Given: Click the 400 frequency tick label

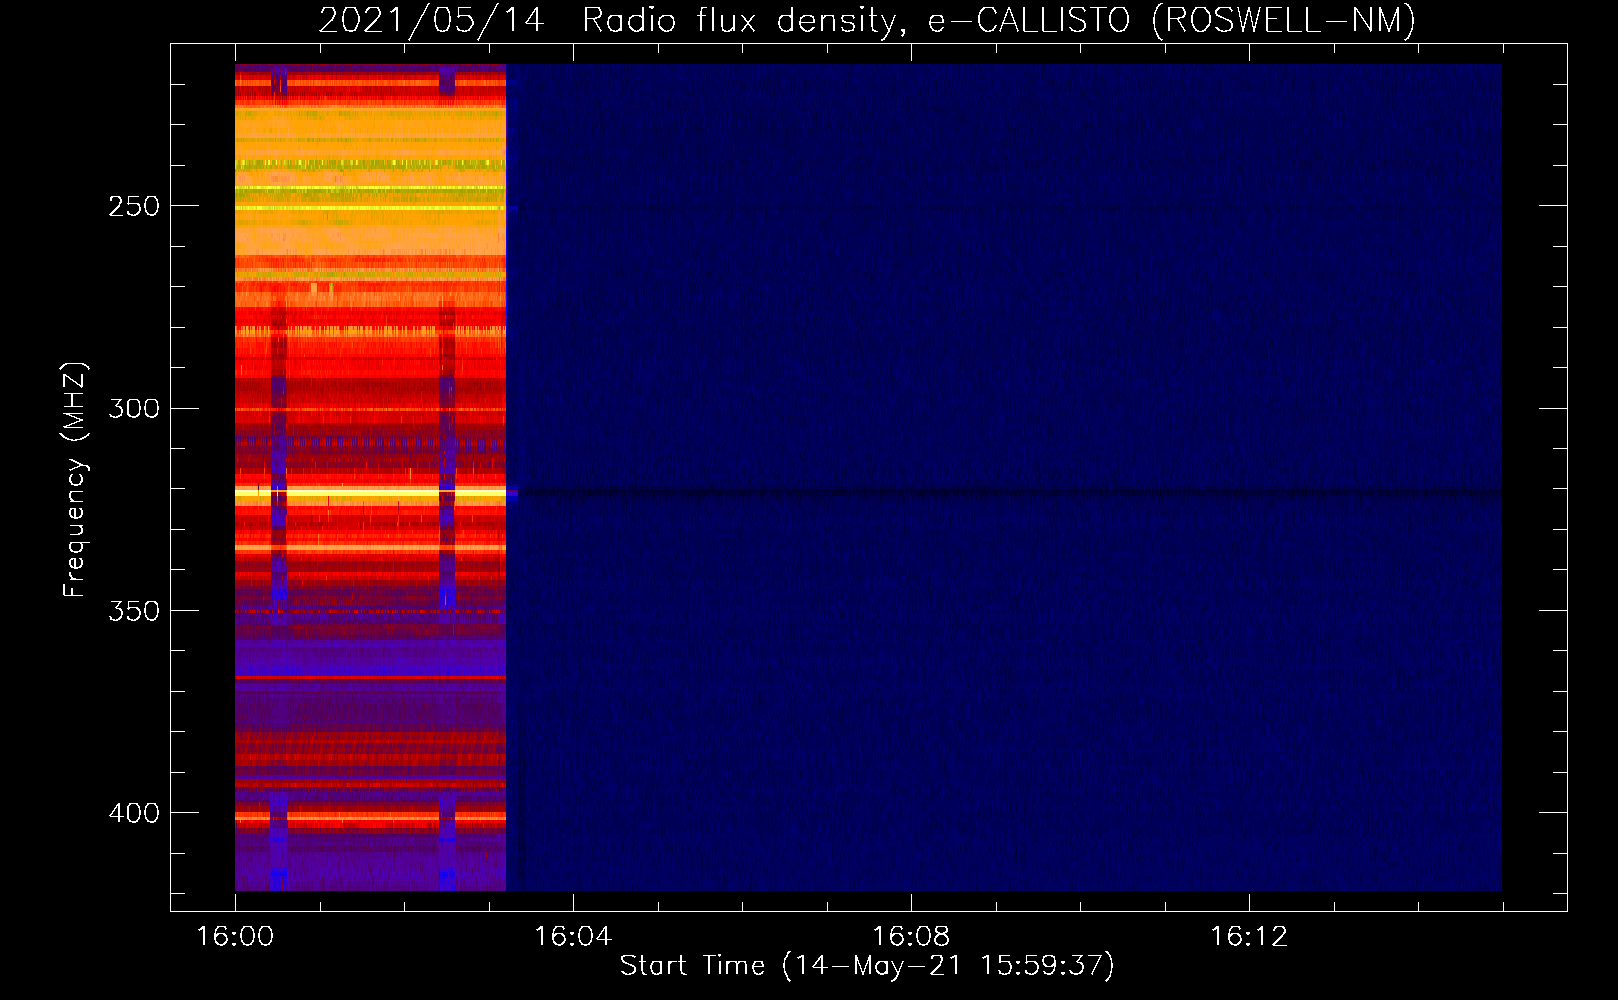Looking at the screenshot, I should [134, 813].
